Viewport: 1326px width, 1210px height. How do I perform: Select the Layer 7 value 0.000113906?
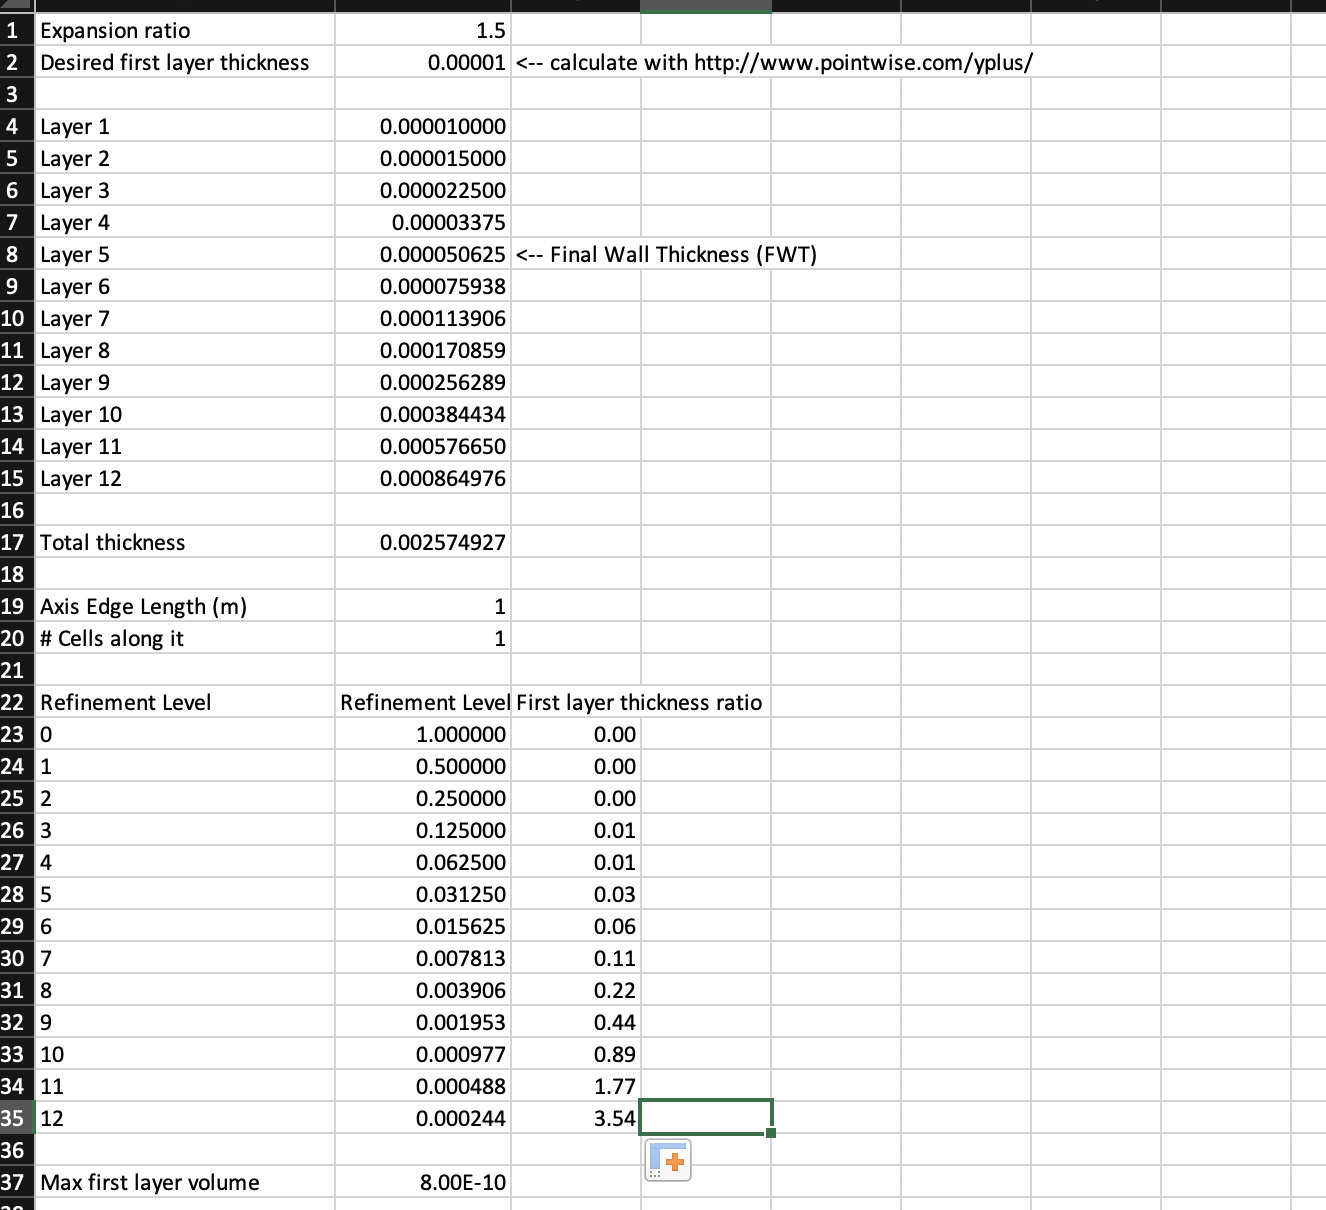(x=423, y=319)
